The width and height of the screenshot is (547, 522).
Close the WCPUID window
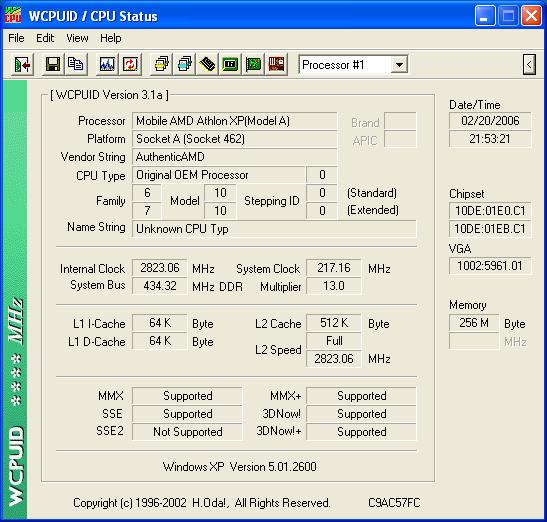(x=531, y=16)
